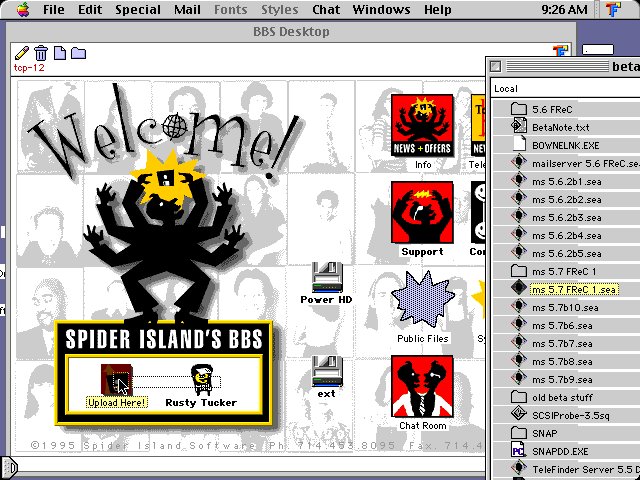Click the TF logo in BBS Desktop toolbar
Screen dimensions: 640x480
[560, 51]
